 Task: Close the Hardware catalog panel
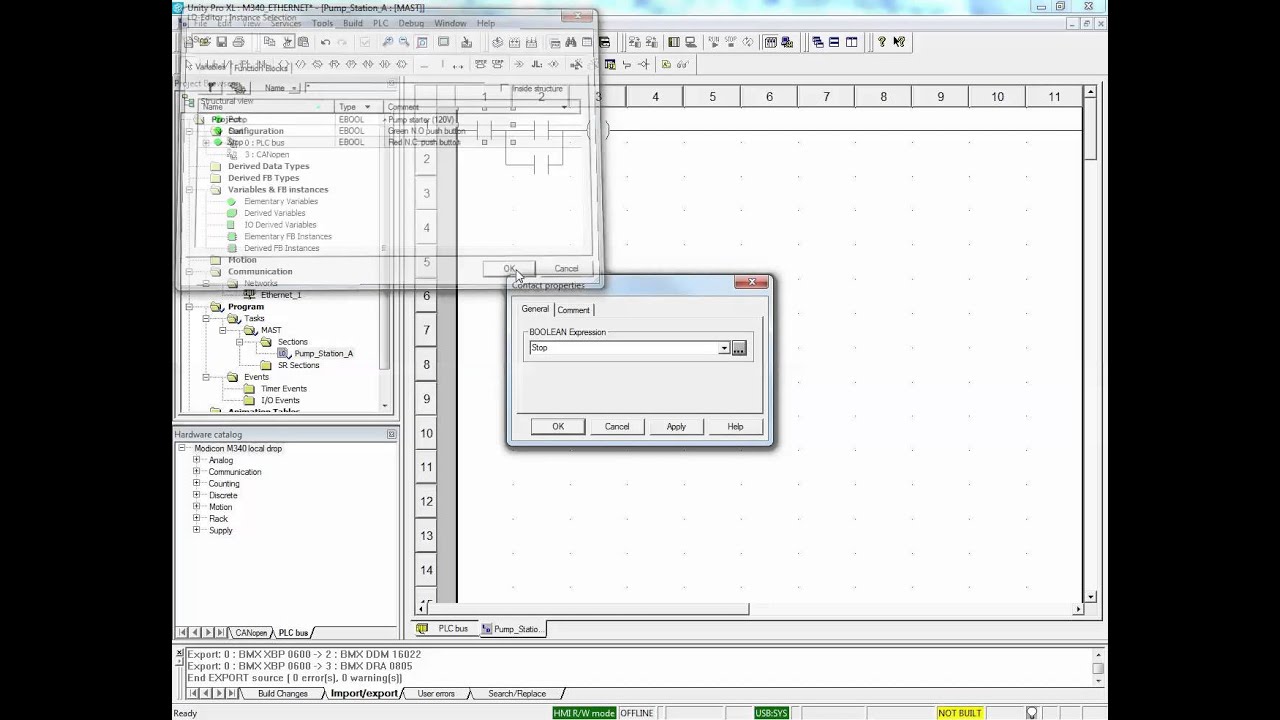[391, 434]
